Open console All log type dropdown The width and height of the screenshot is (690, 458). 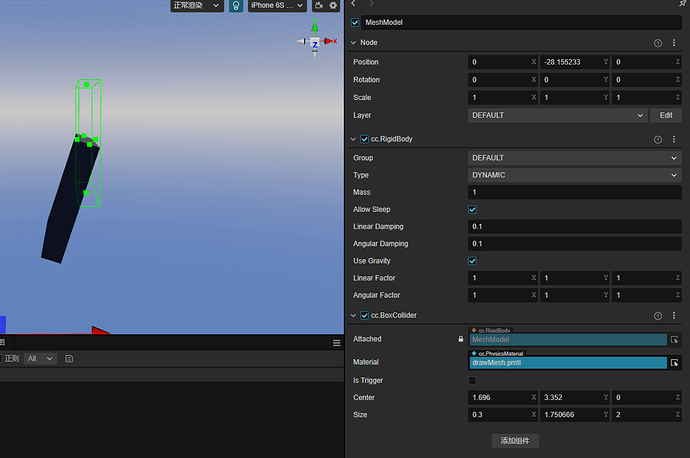click(40, 359)
